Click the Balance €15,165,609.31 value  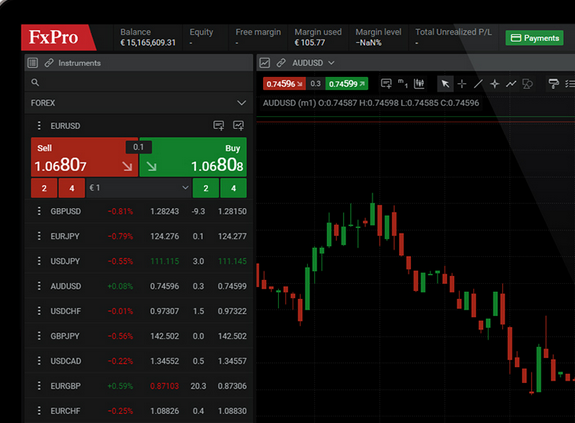pyautogui.click(x=148, y=43)
